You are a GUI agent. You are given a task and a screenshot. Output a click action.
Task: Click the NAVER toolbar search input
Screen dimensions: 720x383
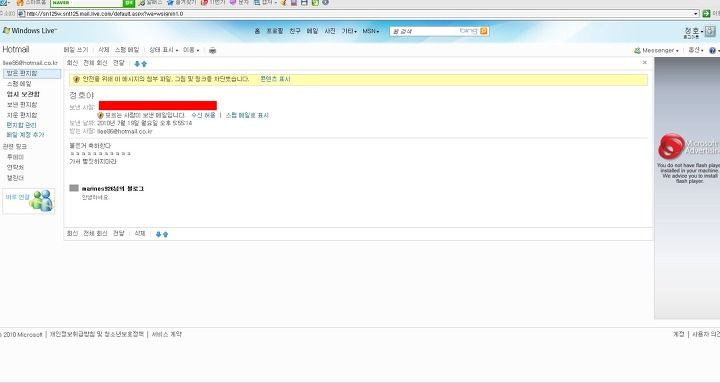[86, 3]
